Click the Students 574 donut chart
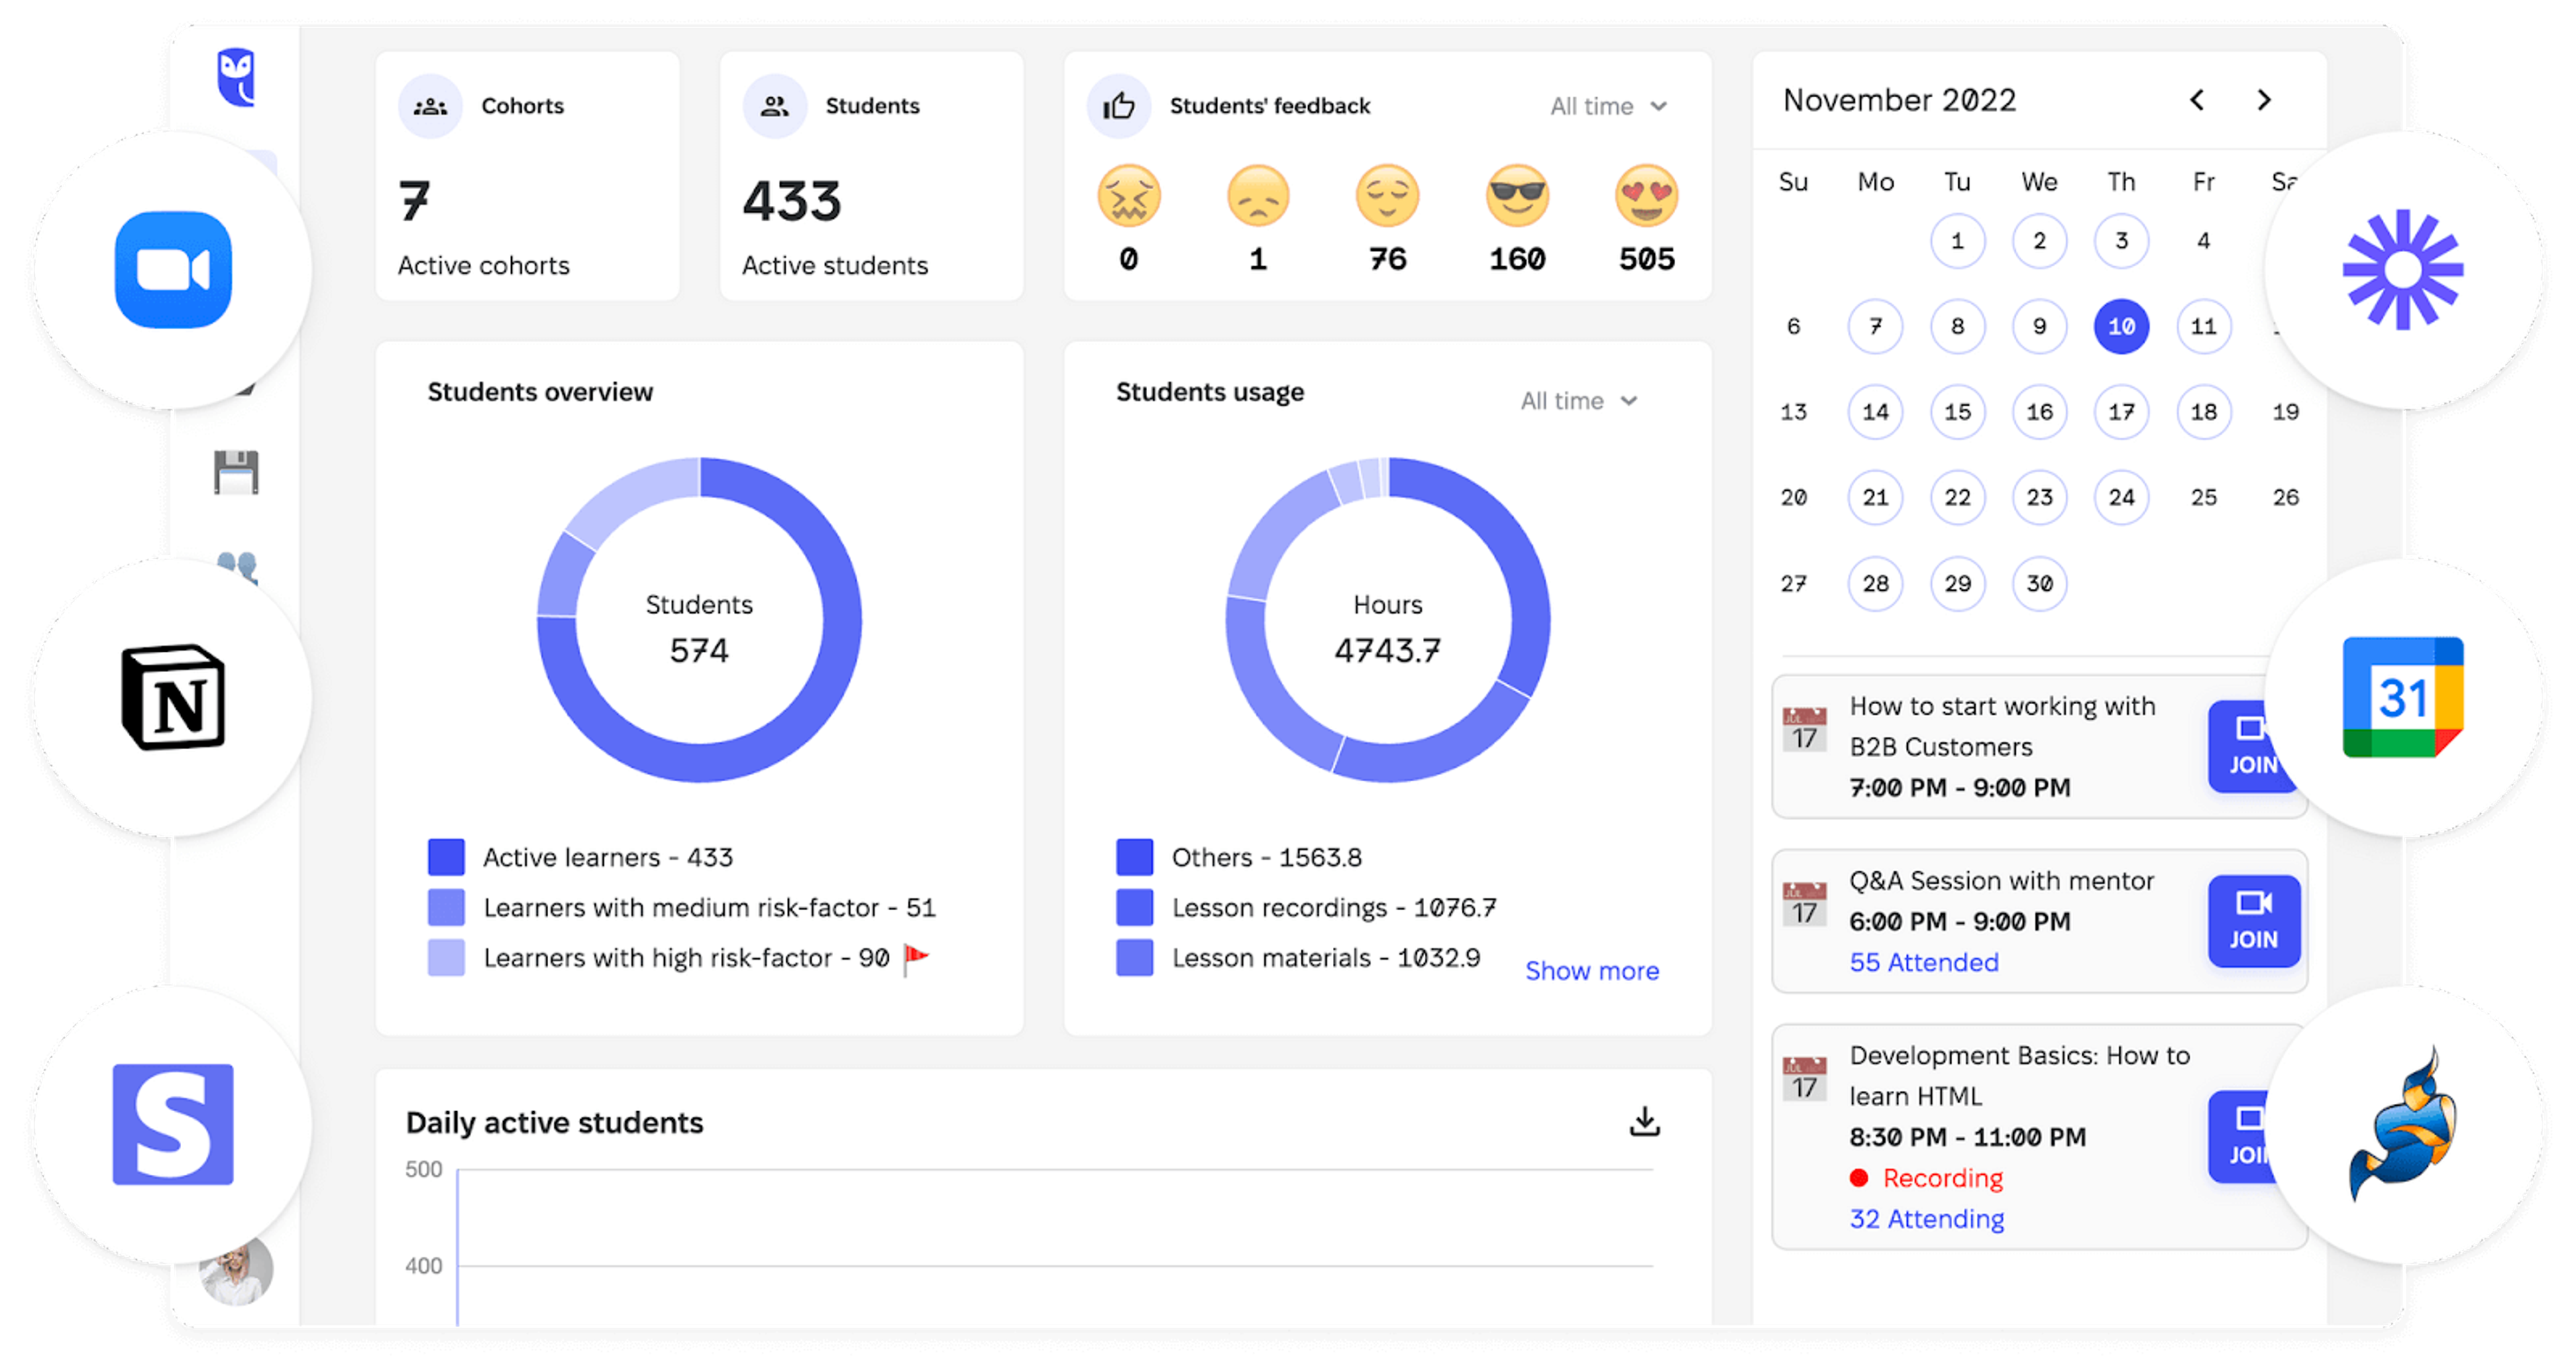The height and width of the screenshot is (1368, 2576). coord(699,620)
